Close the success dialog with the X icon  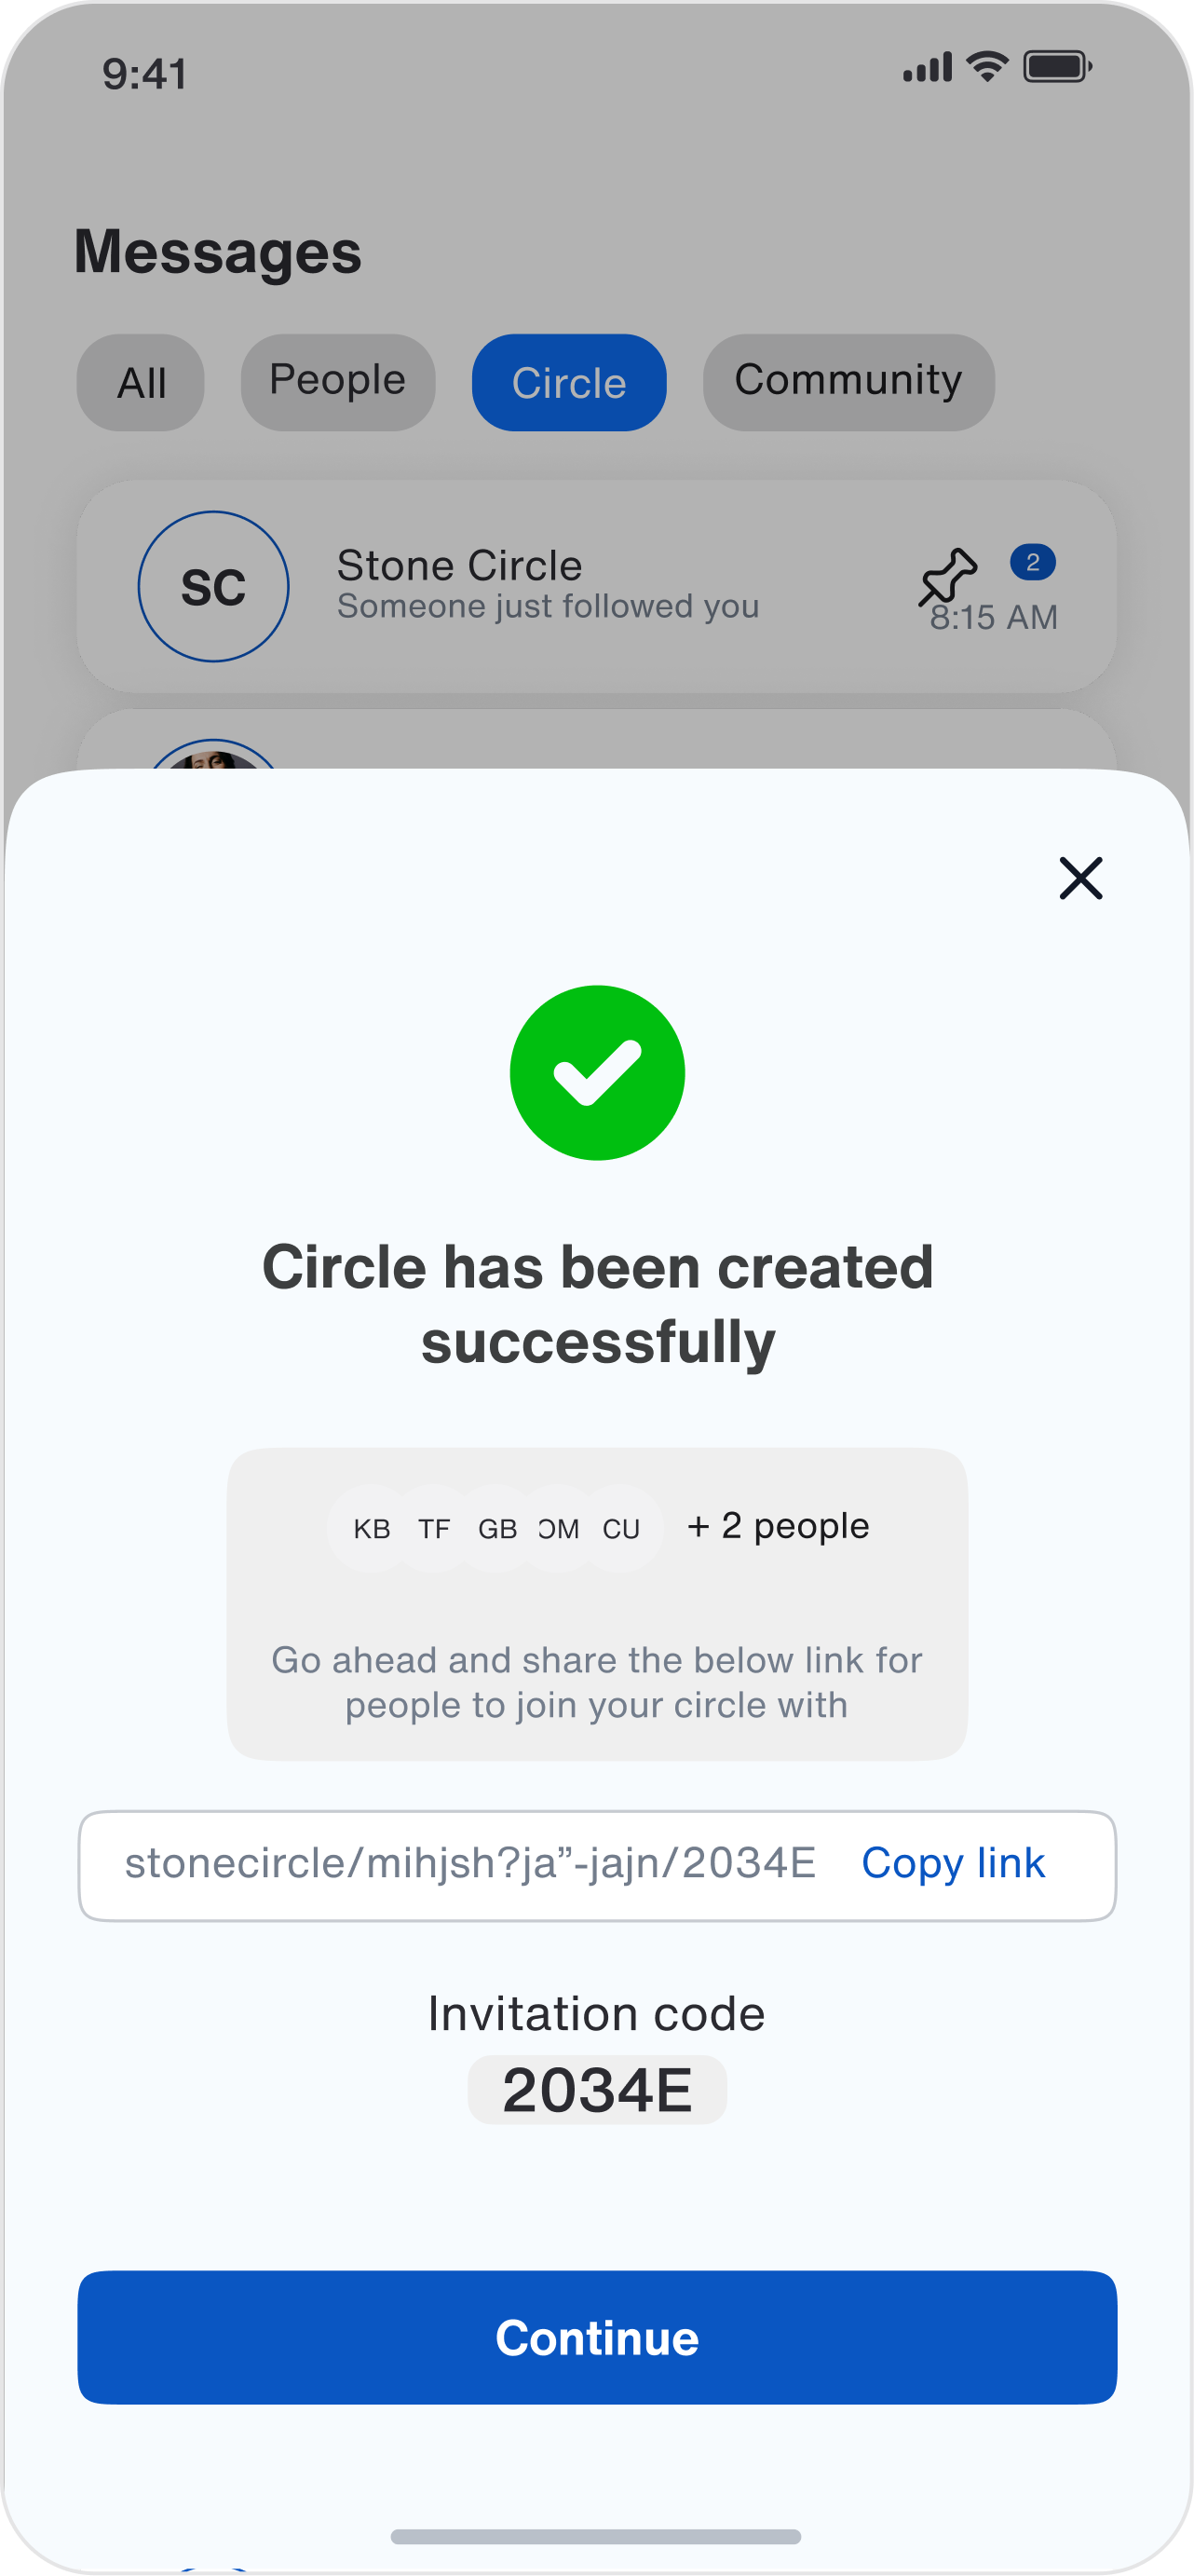tap(1080, 878)
